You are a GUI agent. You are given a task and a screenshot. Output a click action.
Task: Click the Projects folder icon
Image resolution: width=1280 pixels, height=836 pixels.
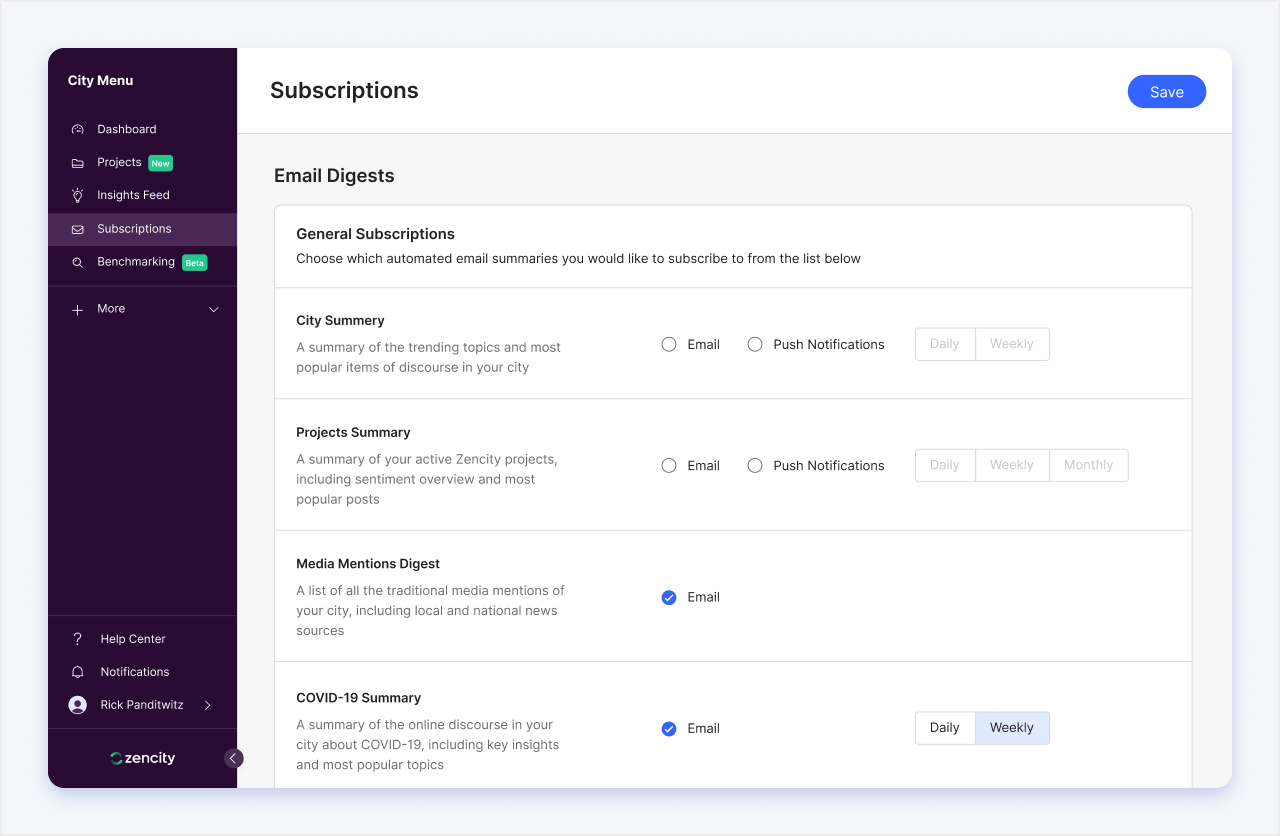click(x=77, y=163)
